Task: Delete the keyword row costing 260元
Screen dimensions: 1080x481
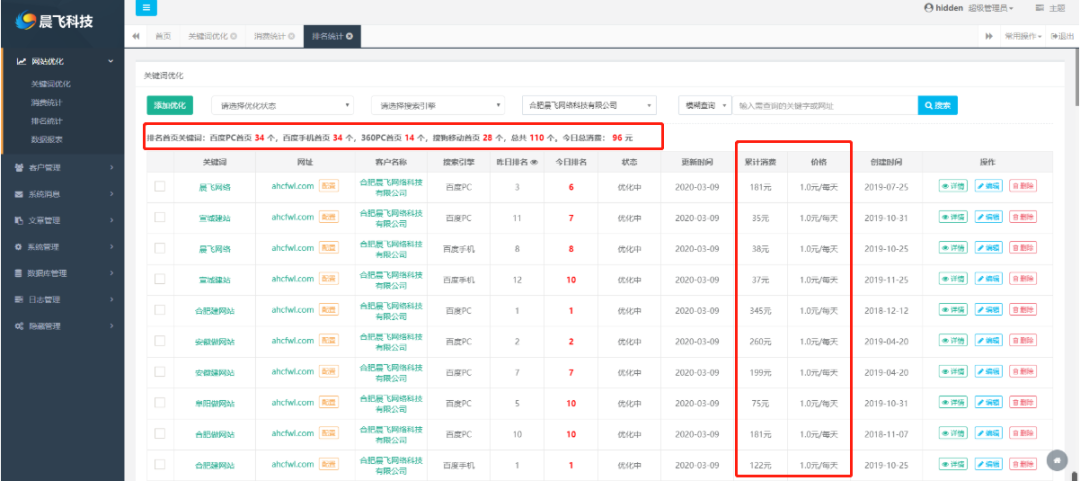Action: 1023,341
